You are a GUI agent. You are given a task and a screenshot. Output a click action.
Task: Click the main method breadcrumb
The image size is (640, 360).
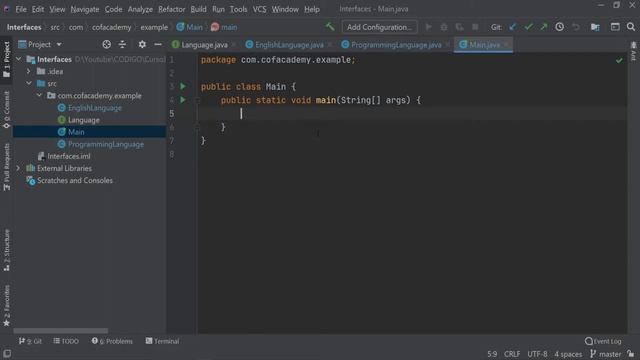224,27
